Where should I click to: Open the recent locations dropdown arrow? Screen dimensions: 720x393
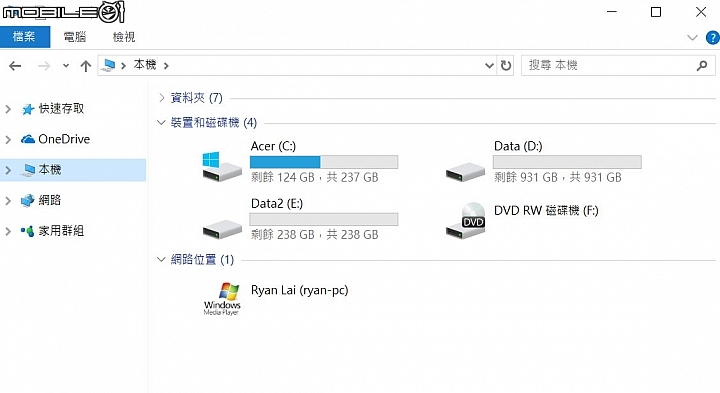click(x=66, y=66)
